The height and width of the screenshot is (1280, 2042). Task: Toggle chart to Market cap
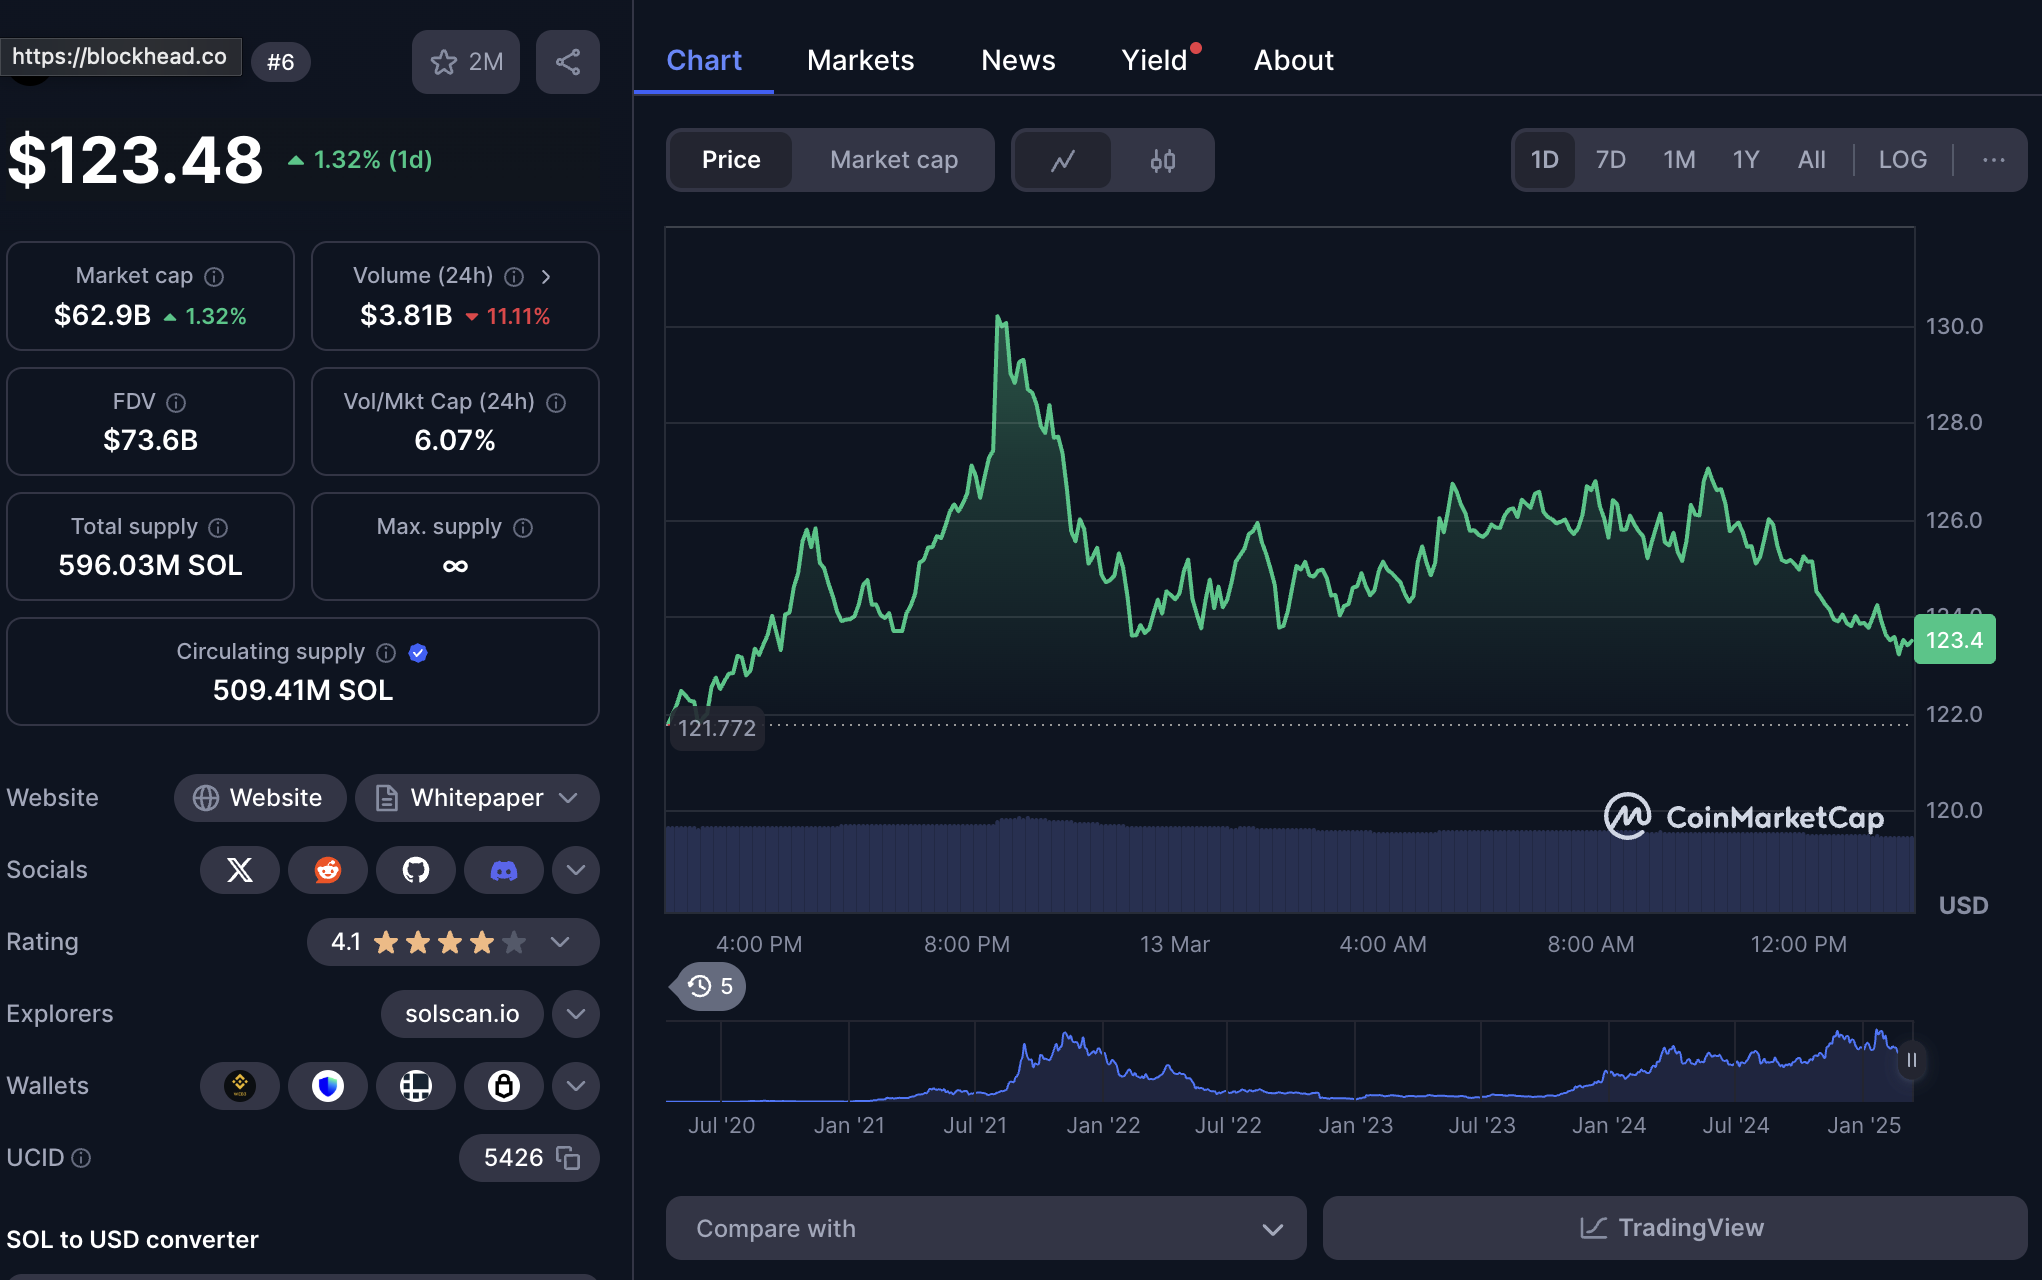[893, 160]
